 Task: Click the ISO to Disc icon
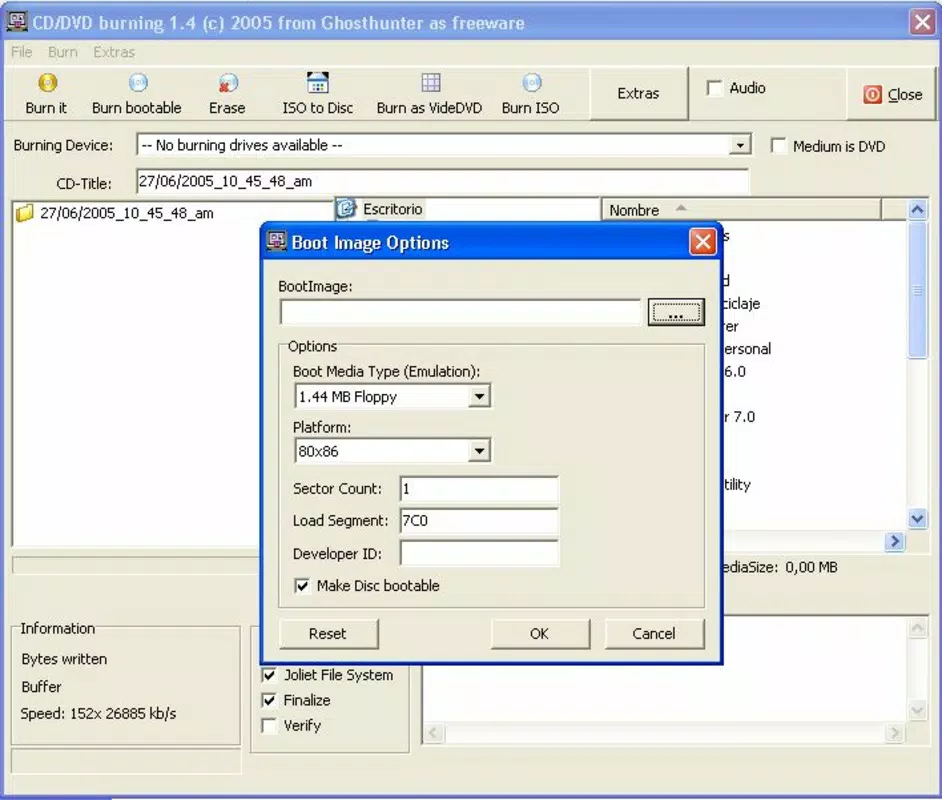318,82
